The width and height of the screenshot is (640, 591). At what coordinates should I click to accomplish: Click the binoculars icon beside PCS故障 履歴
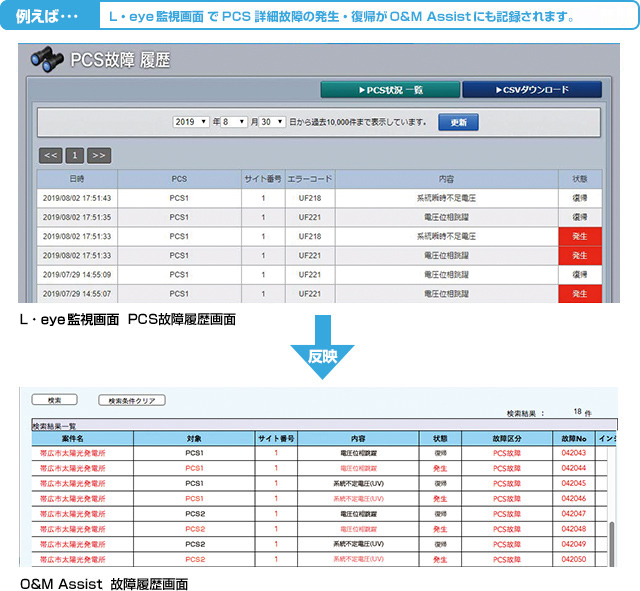point(47,59)
